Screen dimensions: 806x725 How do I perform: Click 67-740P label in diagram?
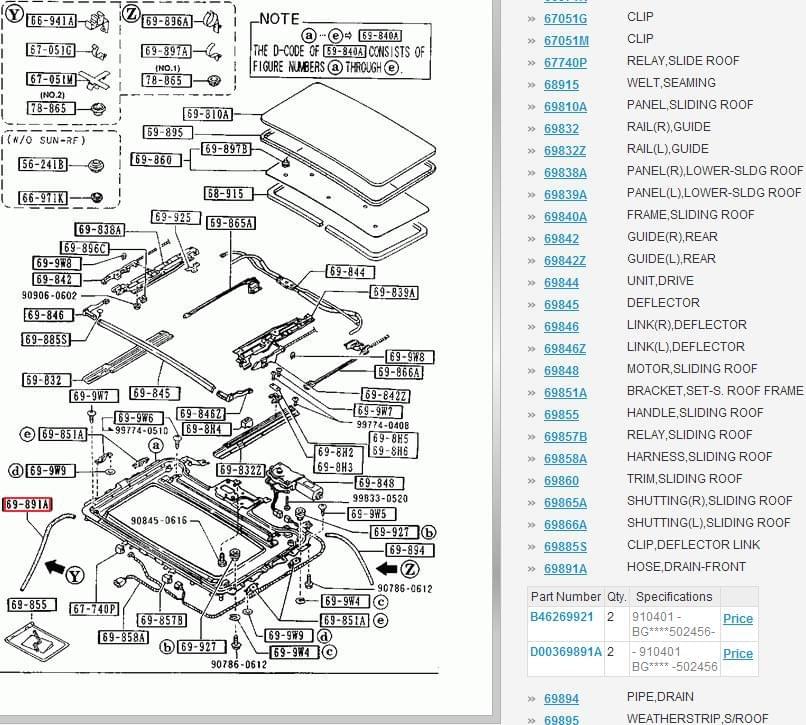94,609
